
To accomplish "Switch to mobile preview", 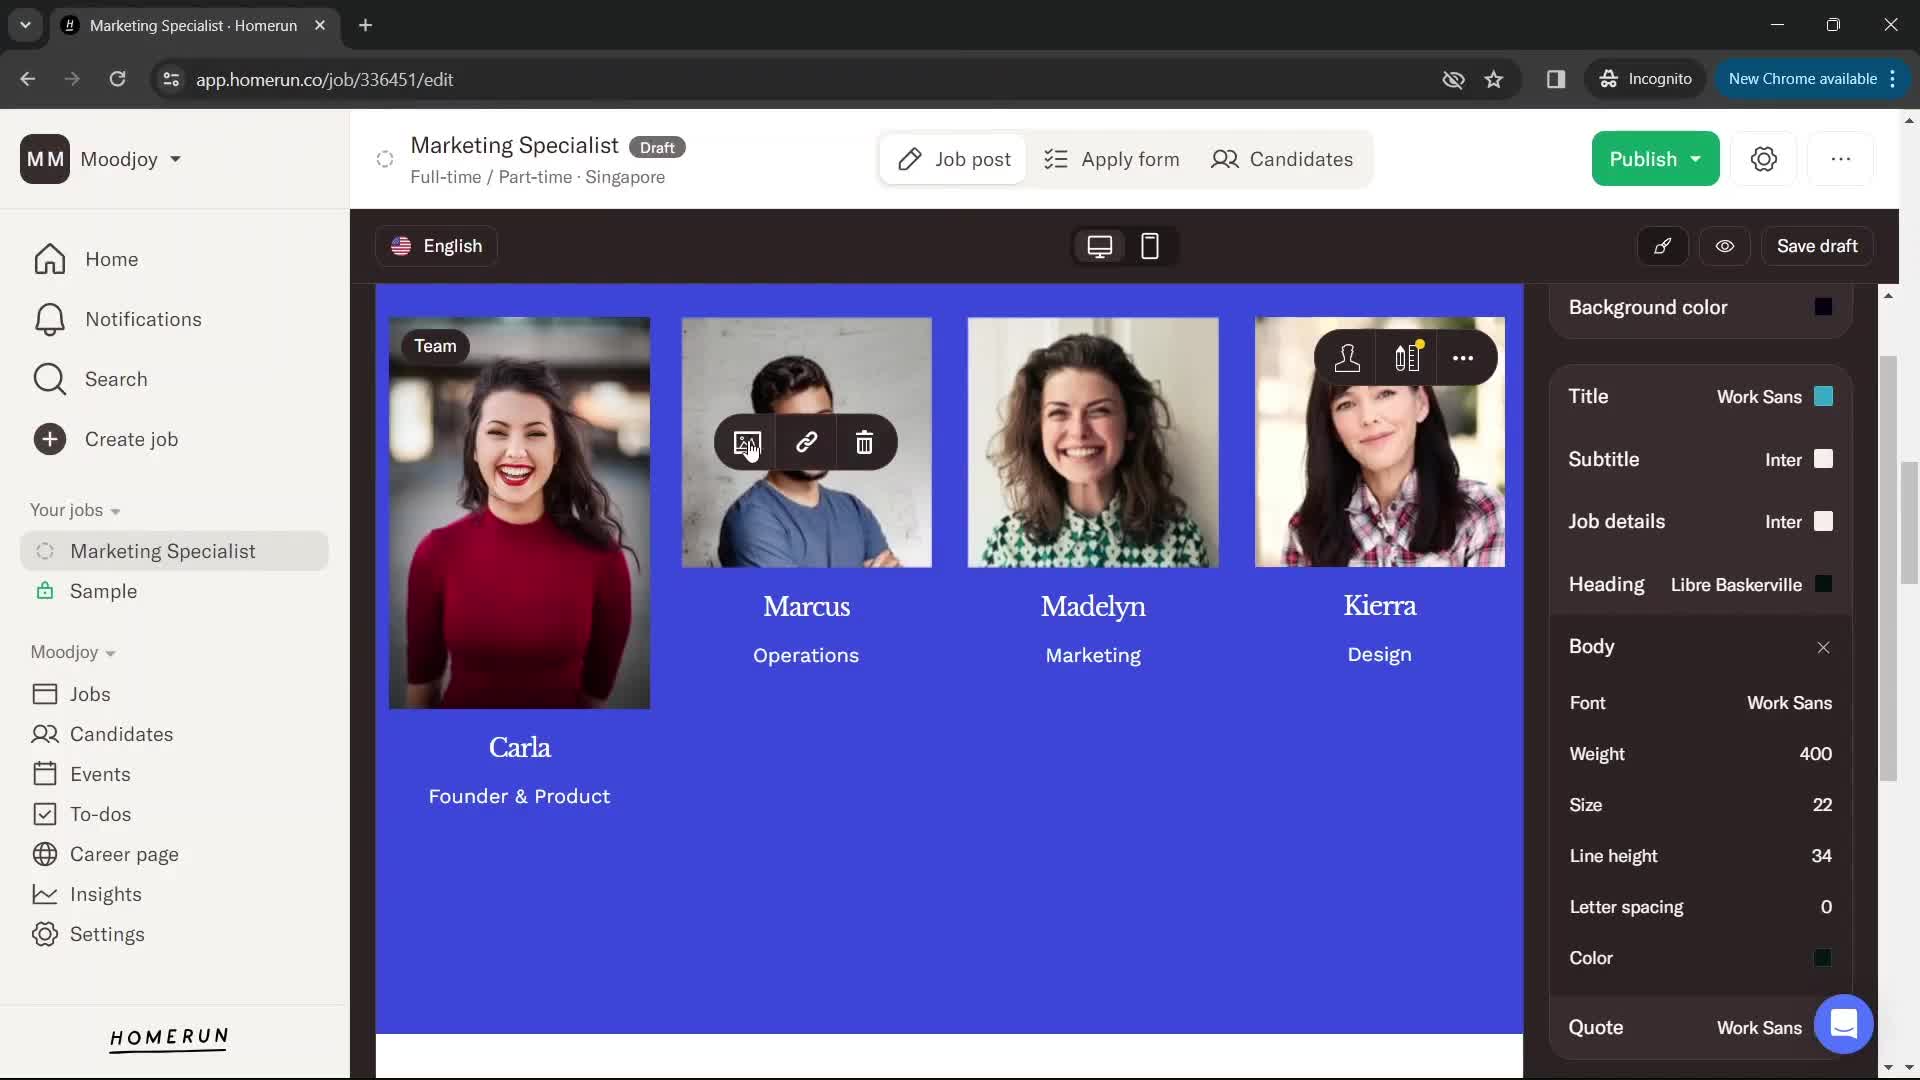I will (x=1150, y=246).
